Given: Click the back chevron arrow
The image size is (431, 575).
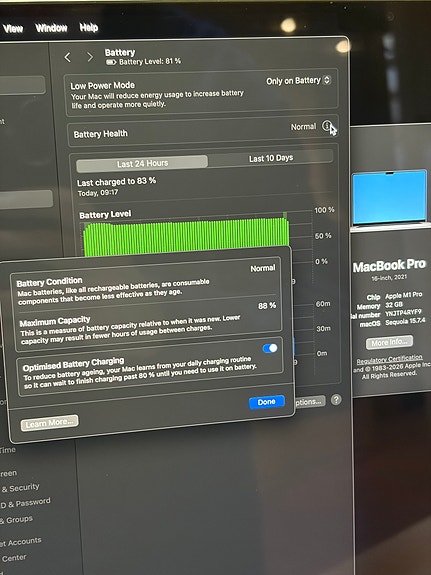Looking at the screenshot, I should (x=67, y=57).
